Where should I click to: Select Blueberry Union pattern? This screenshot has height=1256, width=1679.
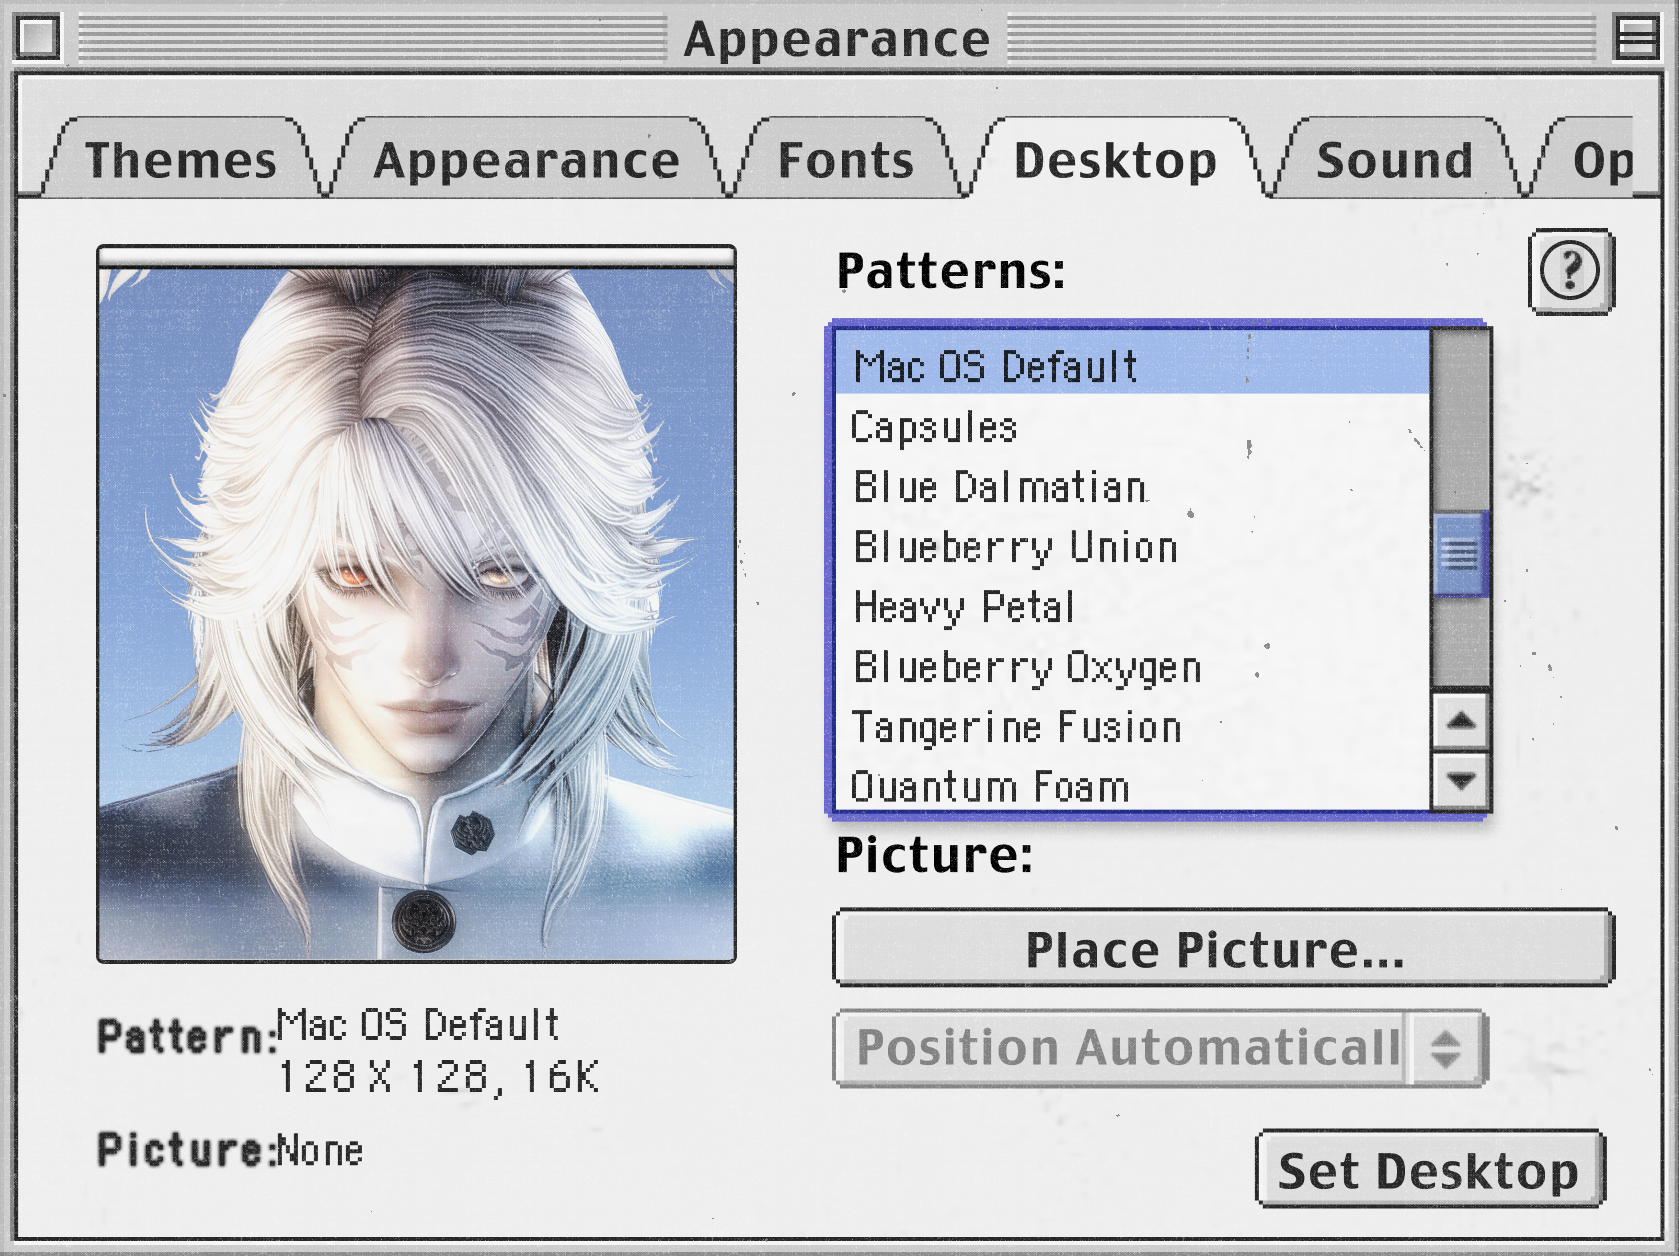click(x=1133, y=546)
